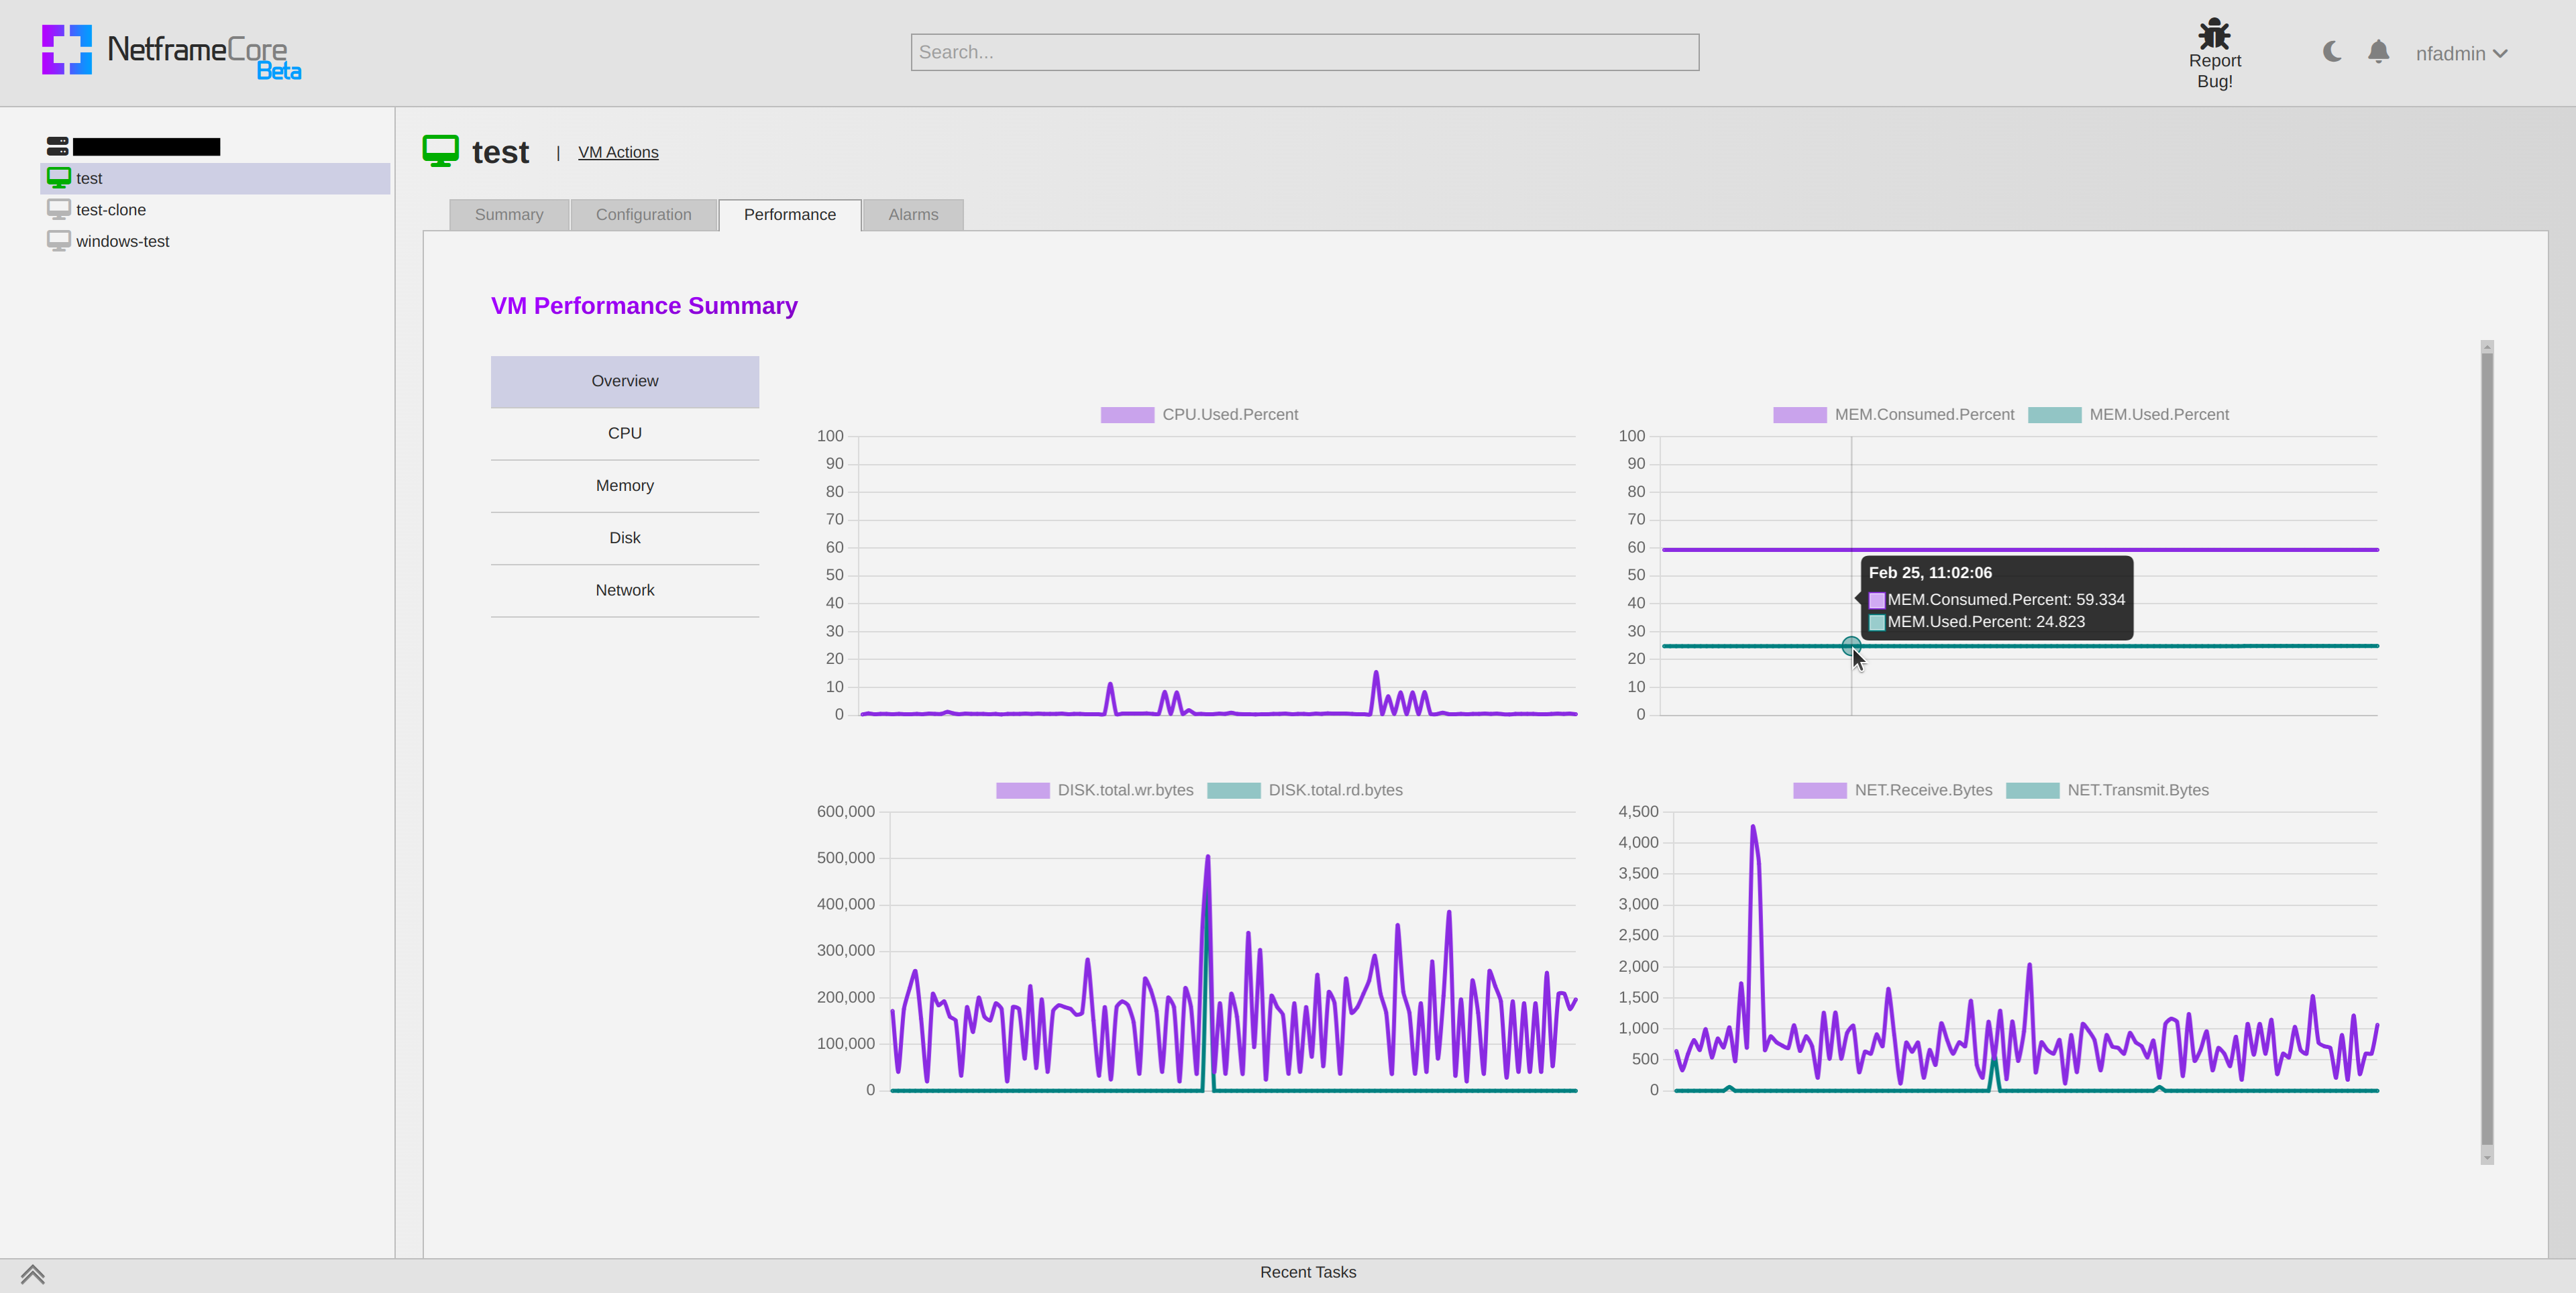Switch to the Performance tab
The width and height of the screenshot is (2576, 1293).
point(790,215)
